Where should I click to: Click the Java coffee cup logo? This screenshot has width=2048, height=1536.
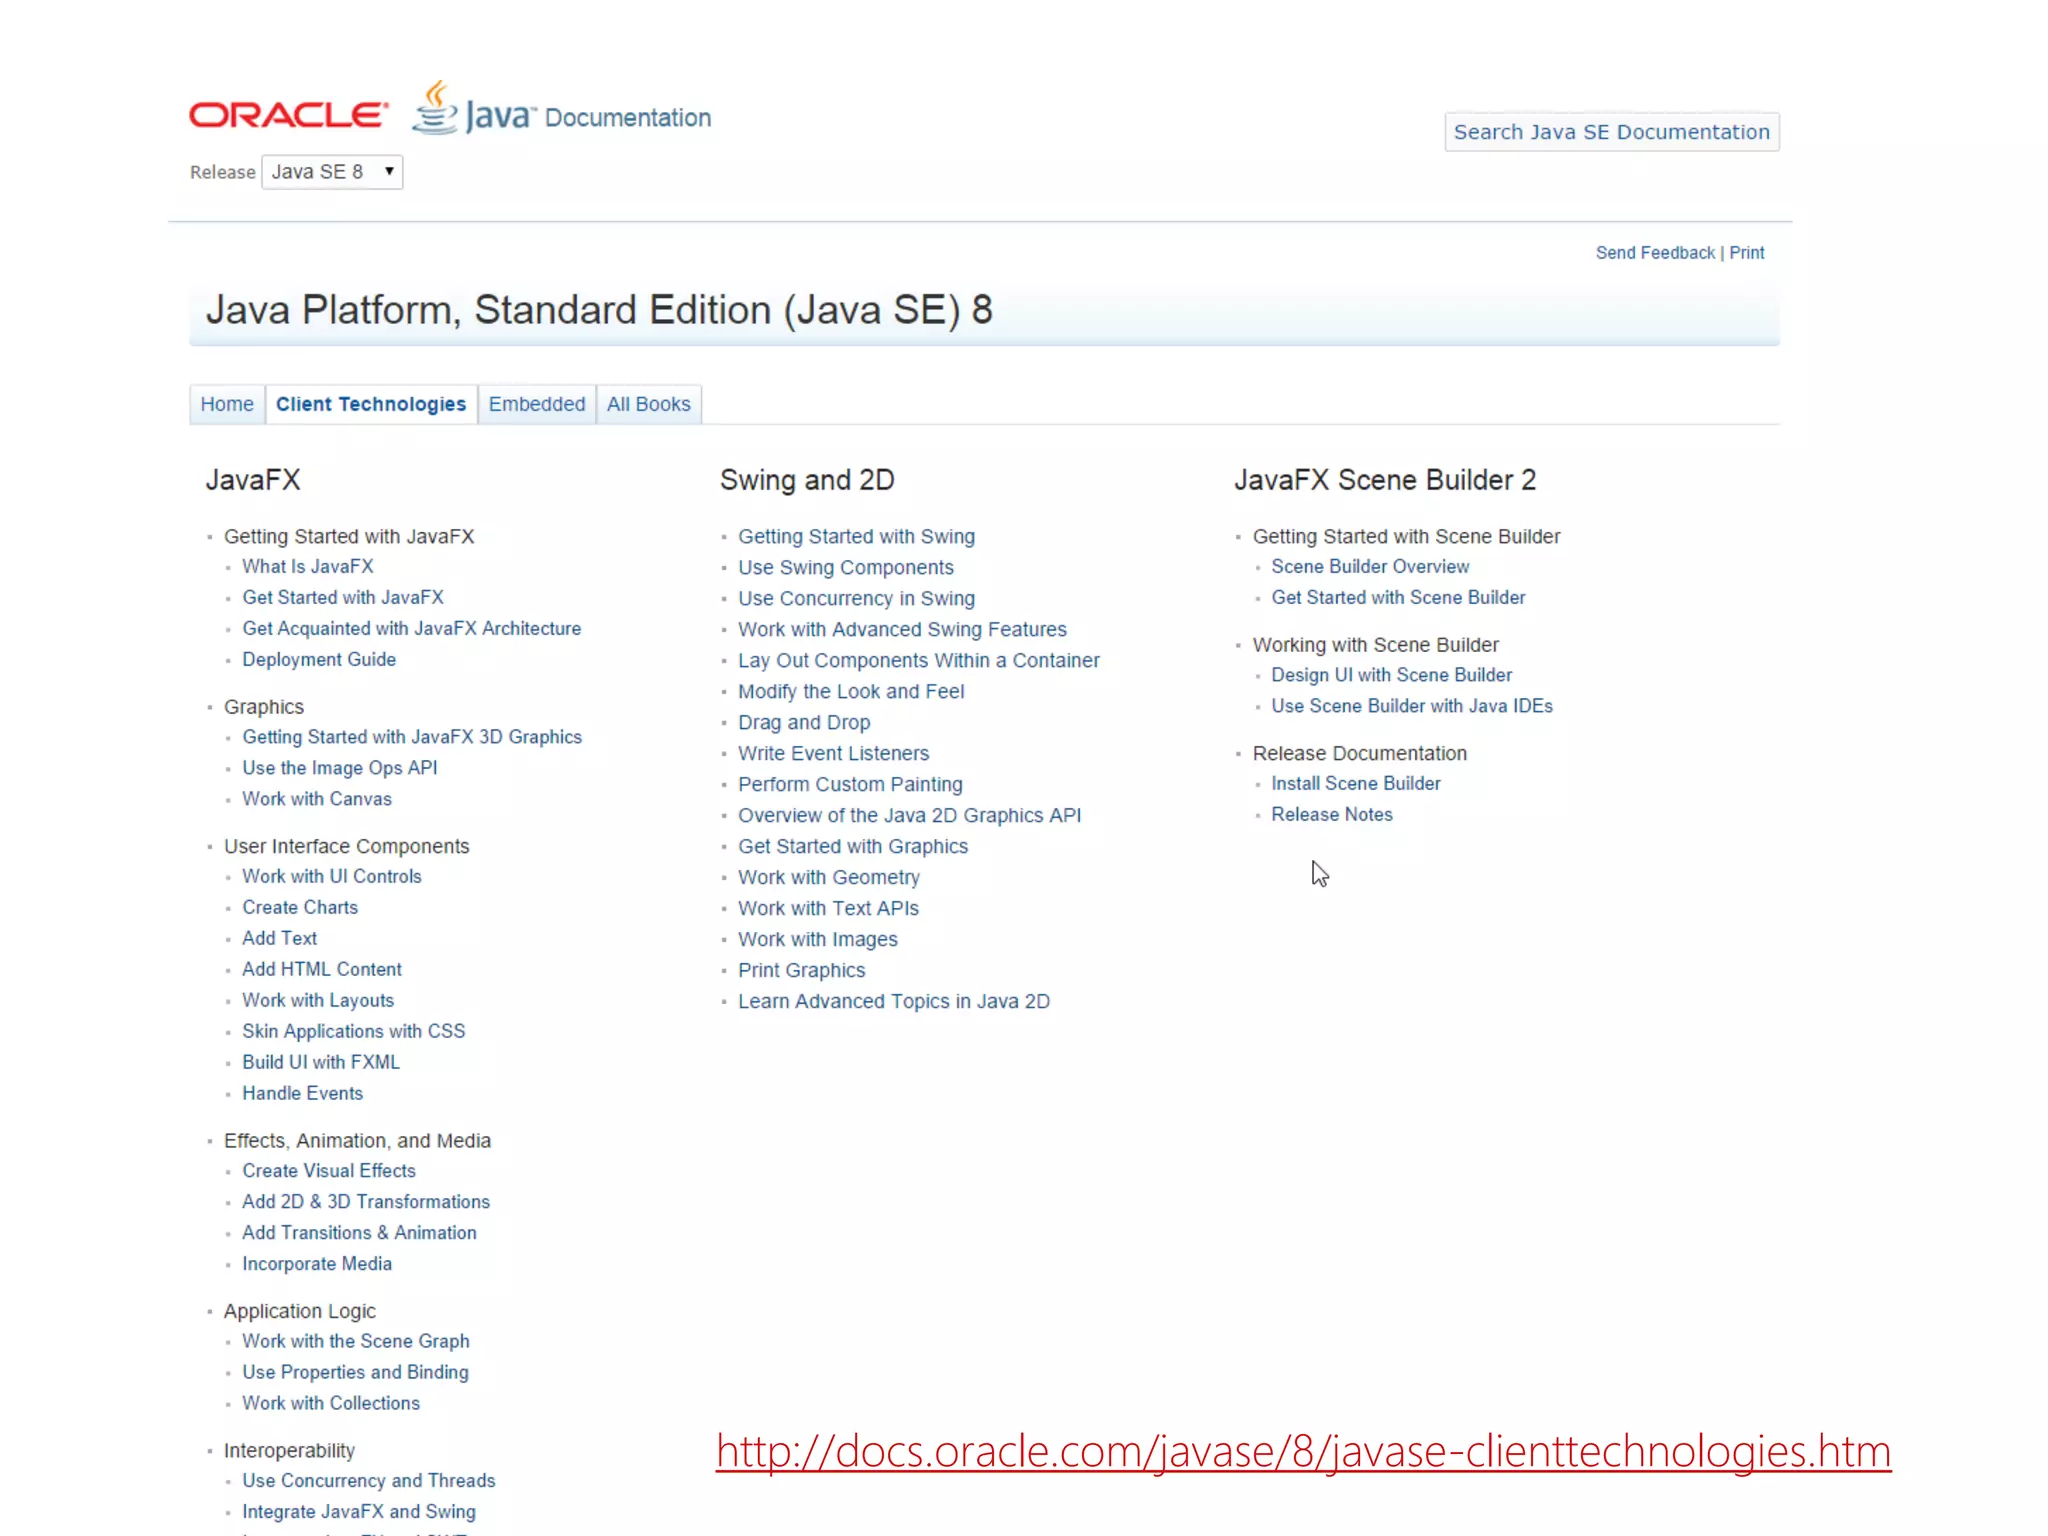[x=436, y=108]
